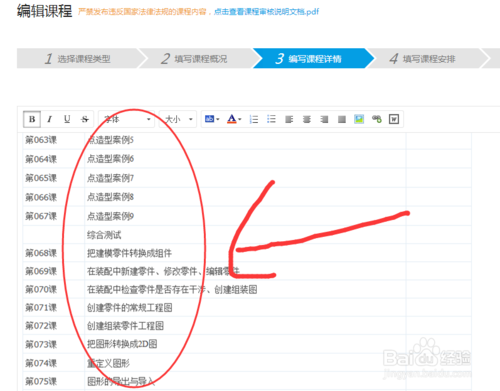500x391 pixels.
Task: Open the 字体 font family dropdown
Action: [127, 119]
